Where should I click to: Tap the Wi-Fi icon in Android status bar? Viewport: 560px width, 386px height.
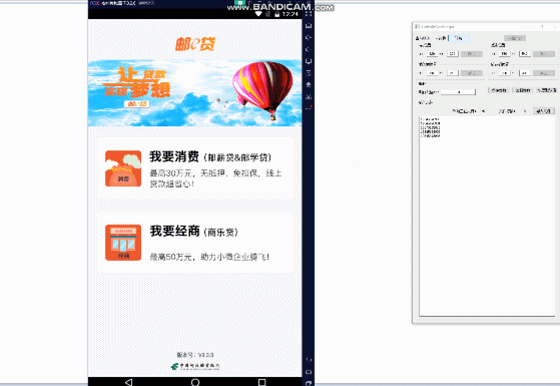[258, 14]
